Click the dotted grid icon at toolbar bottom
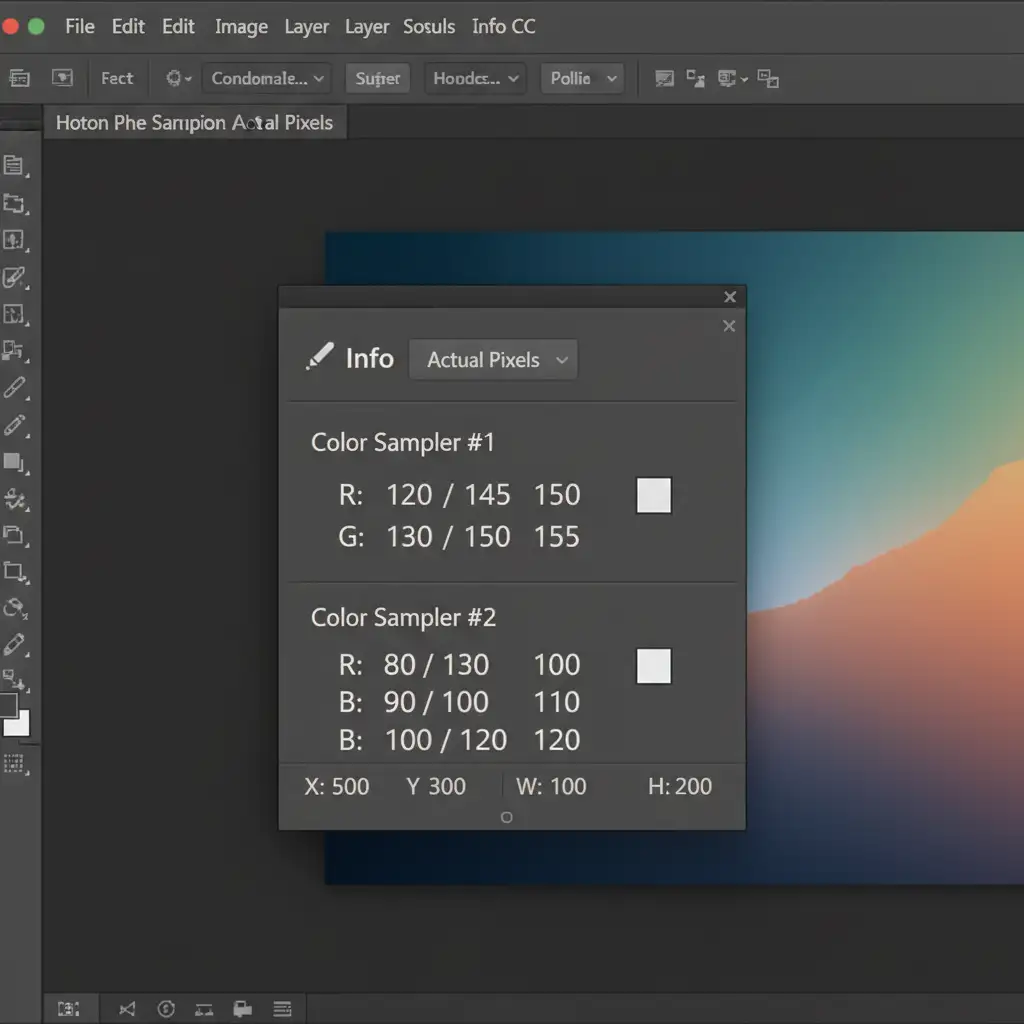Image resolution: width=1024 pixels, height=1024 pixels. (x=14, y=764)
